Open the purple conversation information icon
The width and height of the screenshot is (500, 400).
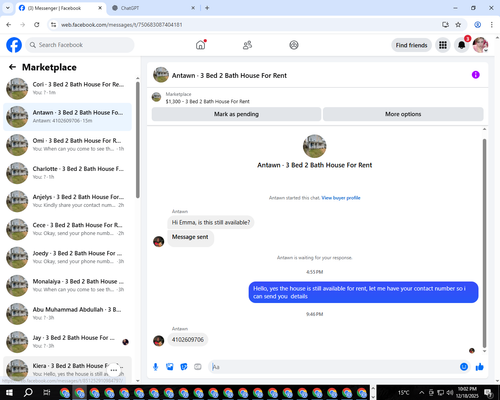pos(475,75)
